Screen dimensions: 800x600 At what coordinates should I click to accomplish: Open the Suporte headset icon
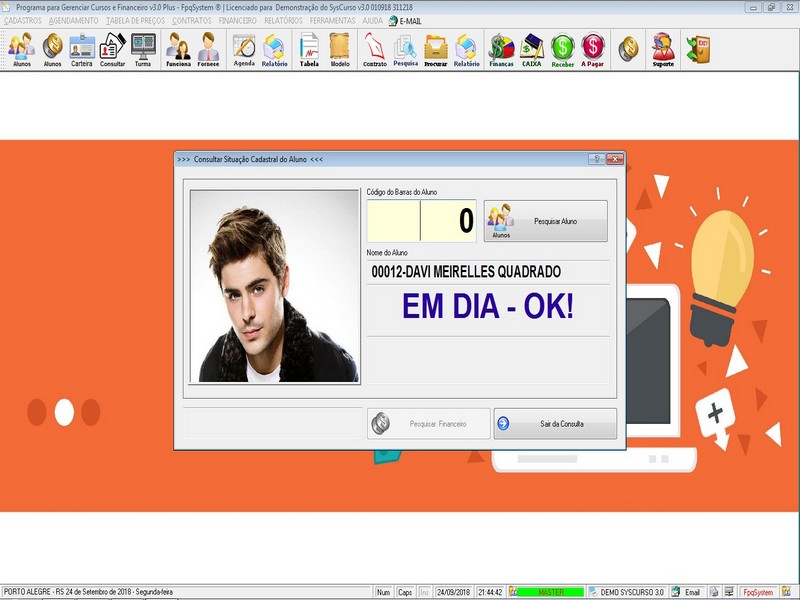pos(663,49)
